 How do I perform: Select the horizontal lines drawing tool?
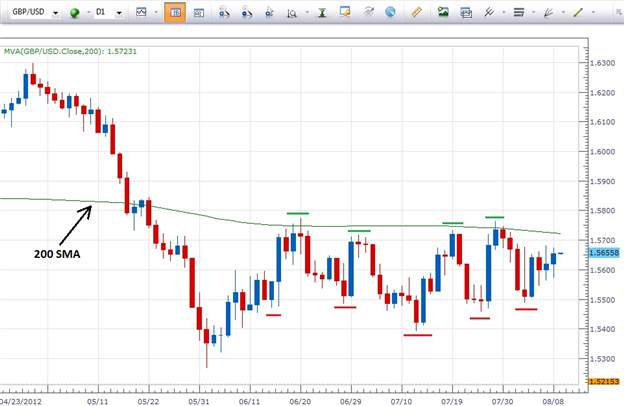(x=519, y=12)
